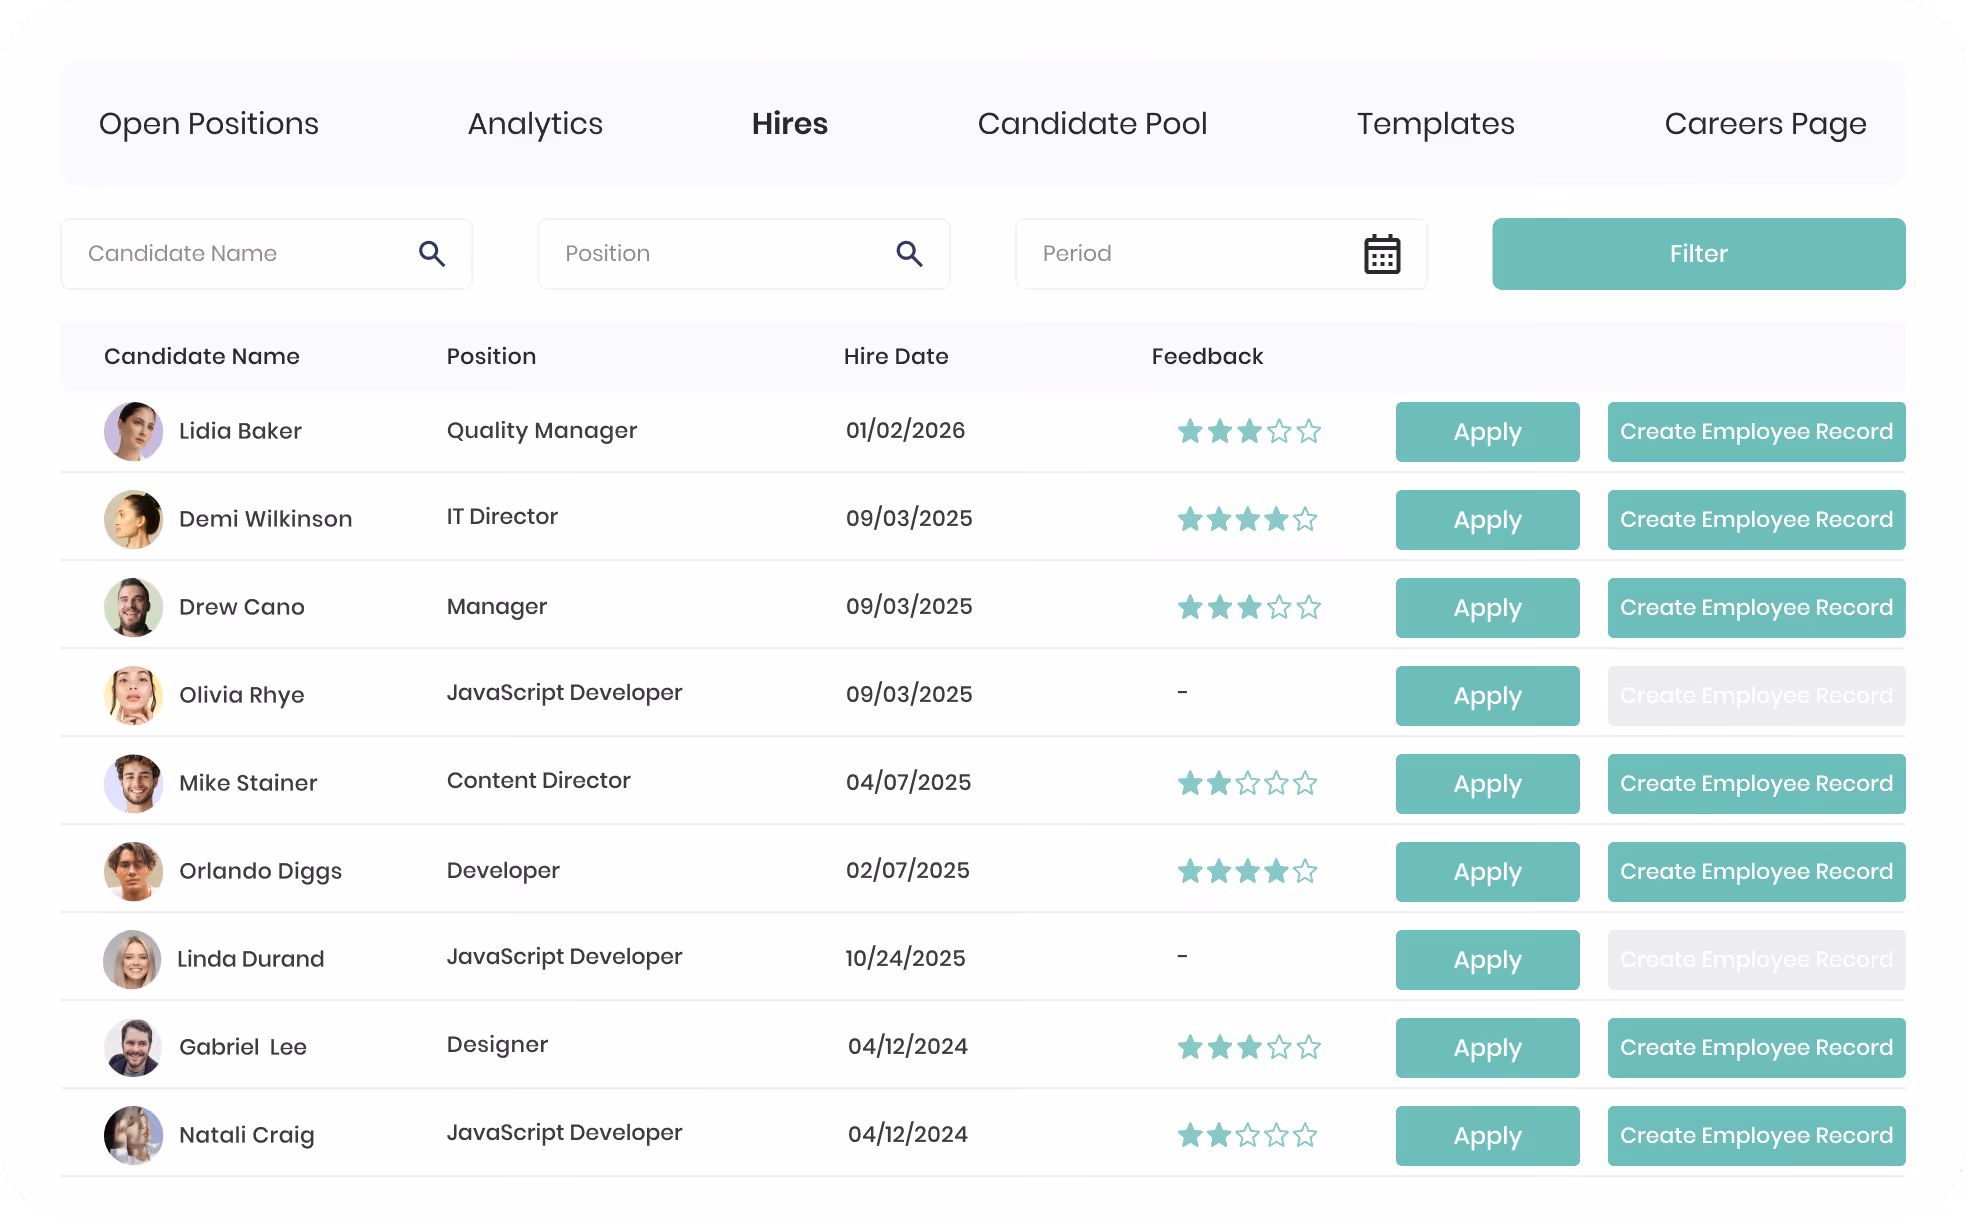The height and width of the screenshot is (1220, 1966).
Task: Click Mike Stainer's feedback stars
Action: click(1247, 784)
